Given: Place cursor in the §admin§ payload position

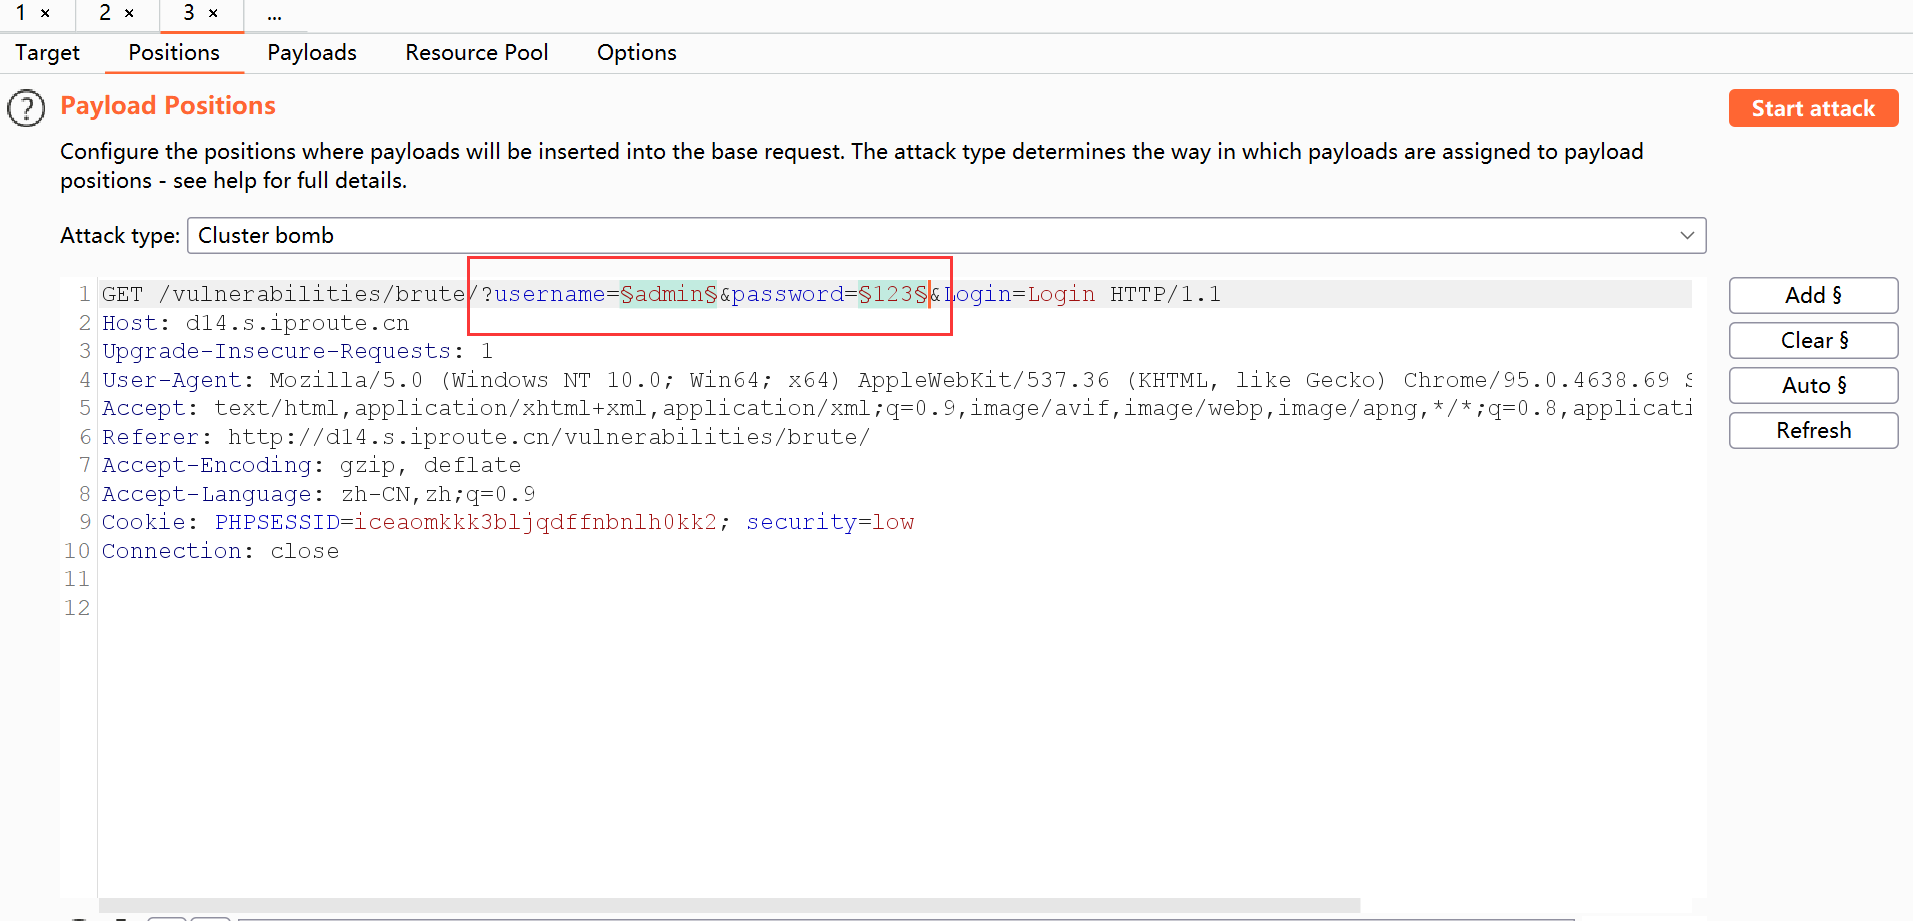Looking at the screenshot, I should 668,294.
